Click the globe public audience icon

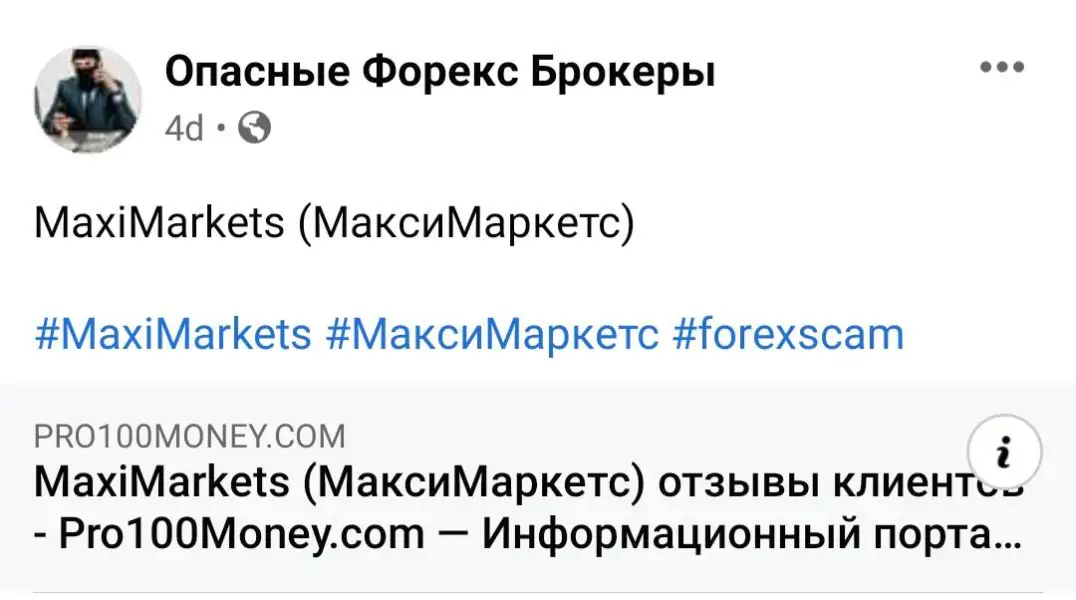pos(256,127)
